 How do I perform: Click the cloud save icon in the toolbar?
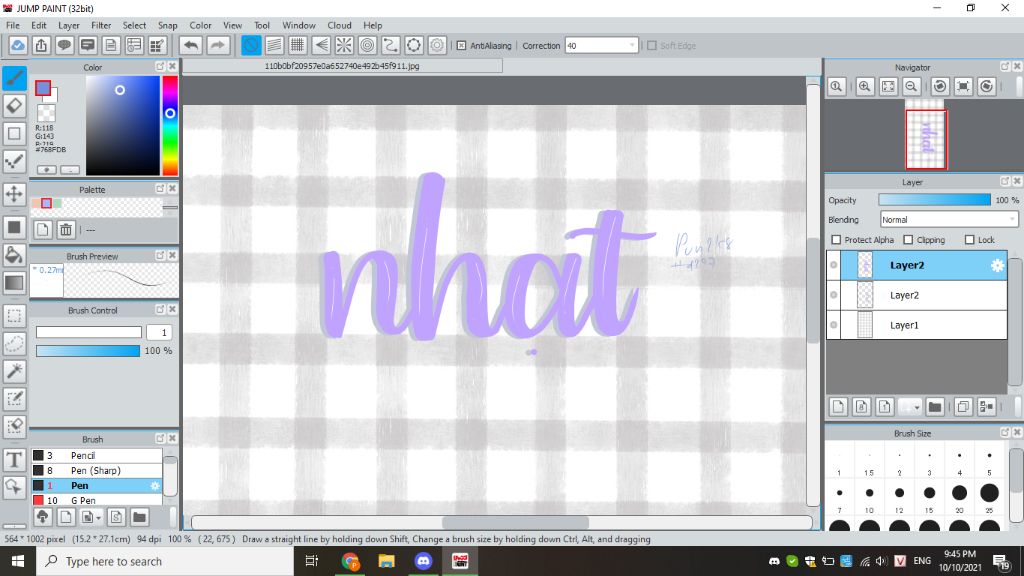point(18,45)
